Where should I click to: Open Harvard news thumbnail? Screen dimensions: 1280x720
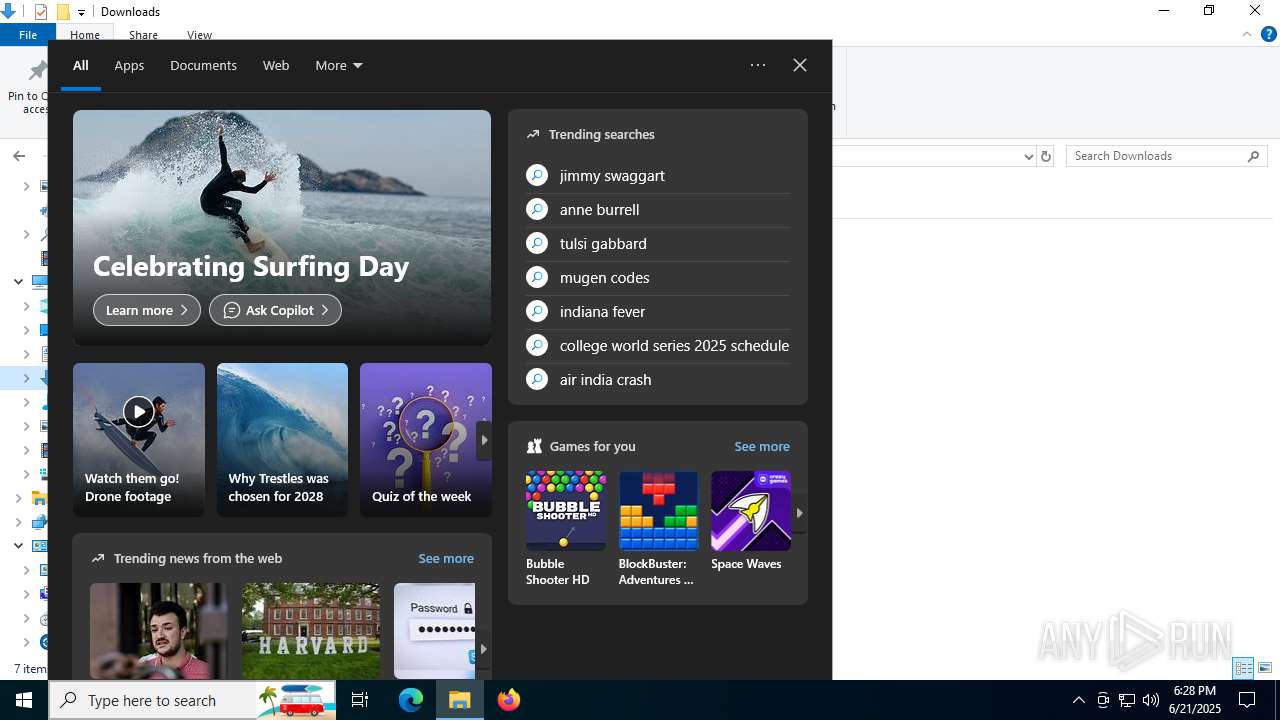click(311, 631)
